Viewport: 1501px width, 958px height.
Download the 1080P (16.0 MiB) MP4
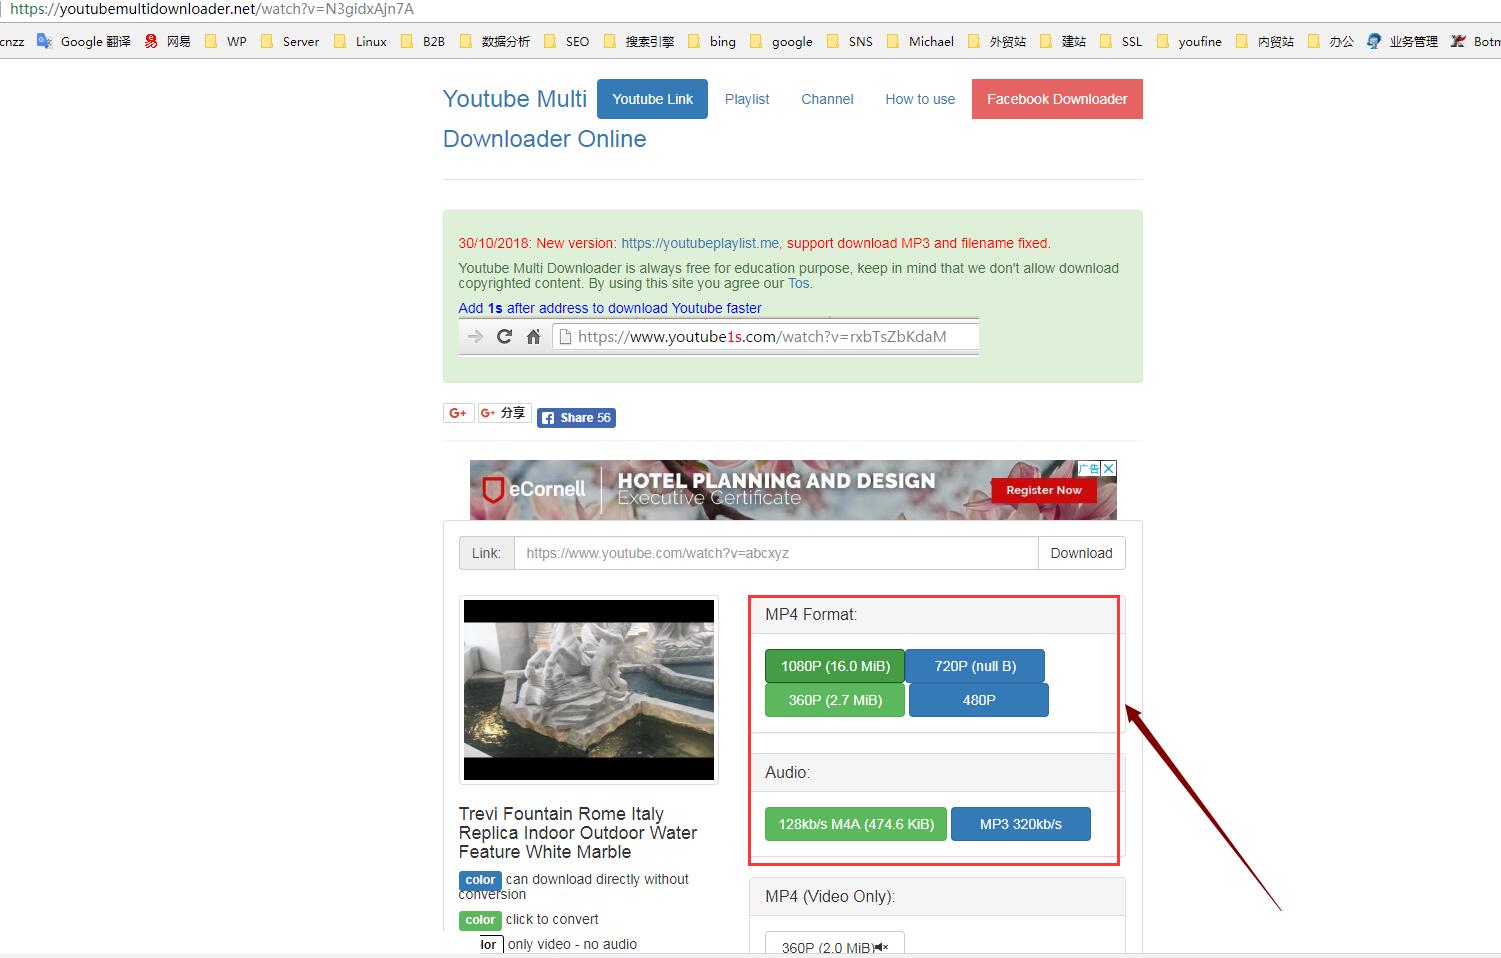(835, 666)
